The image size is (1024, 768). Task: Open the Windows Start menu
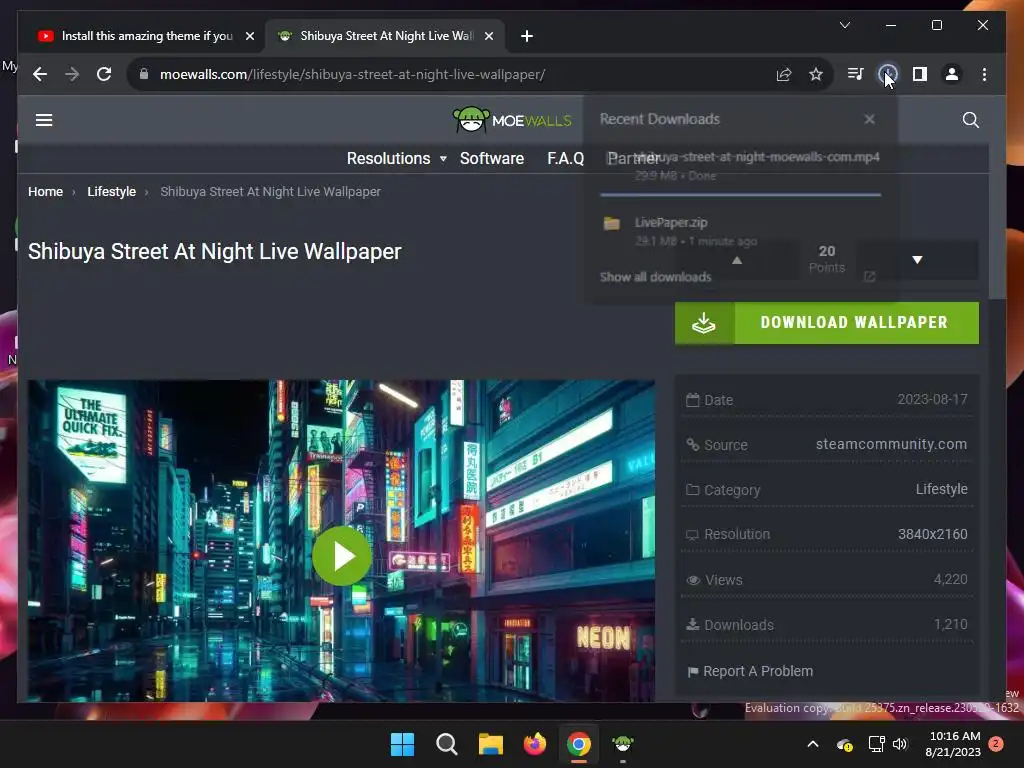point(402,744)
